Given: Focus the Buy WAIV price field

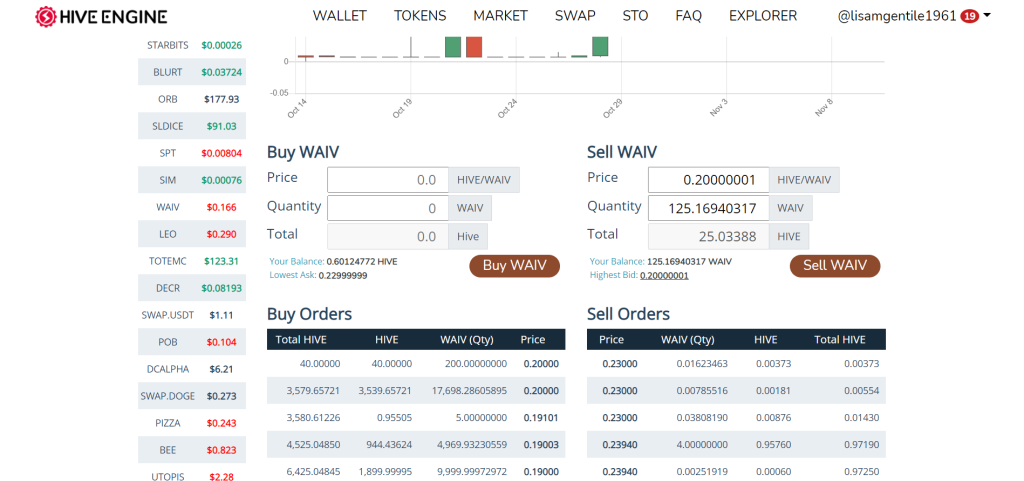Looking at the screenshot, I should click(x=387, y=180).
